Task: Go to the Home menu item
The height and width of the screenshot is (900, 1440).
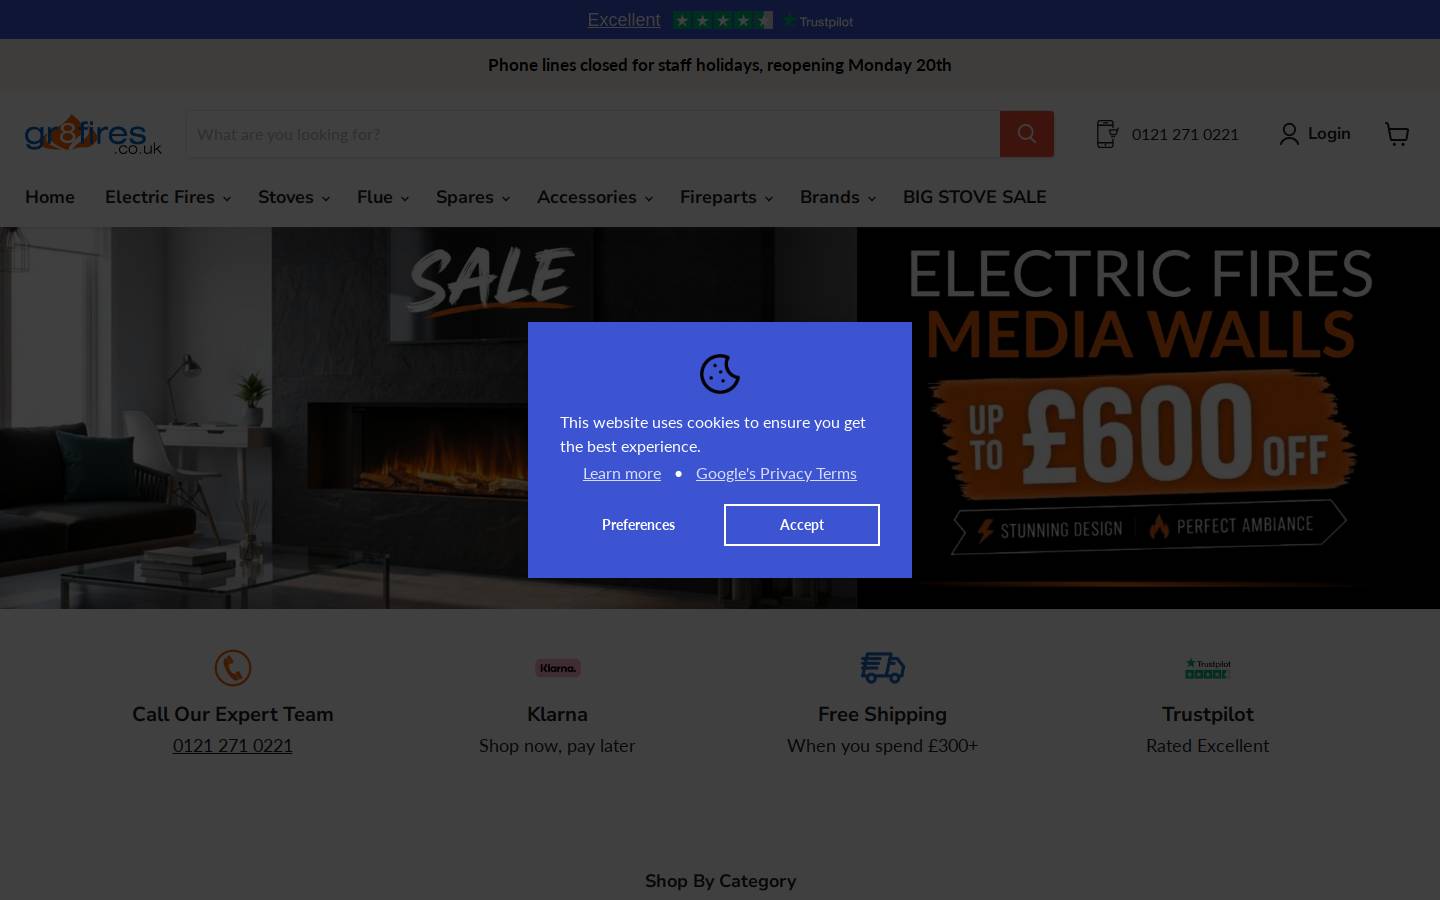Action: [x=50, y=197]
